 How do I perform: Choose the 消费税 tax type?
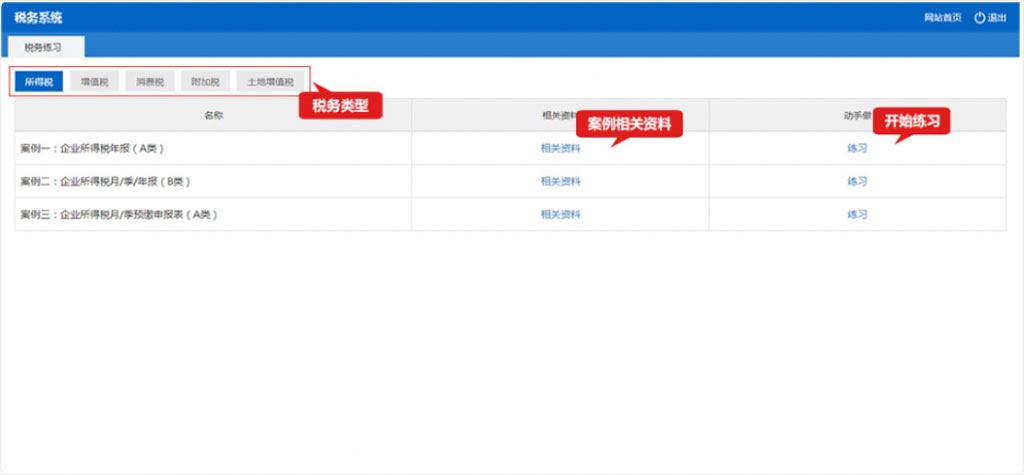(x=150, y=82)
